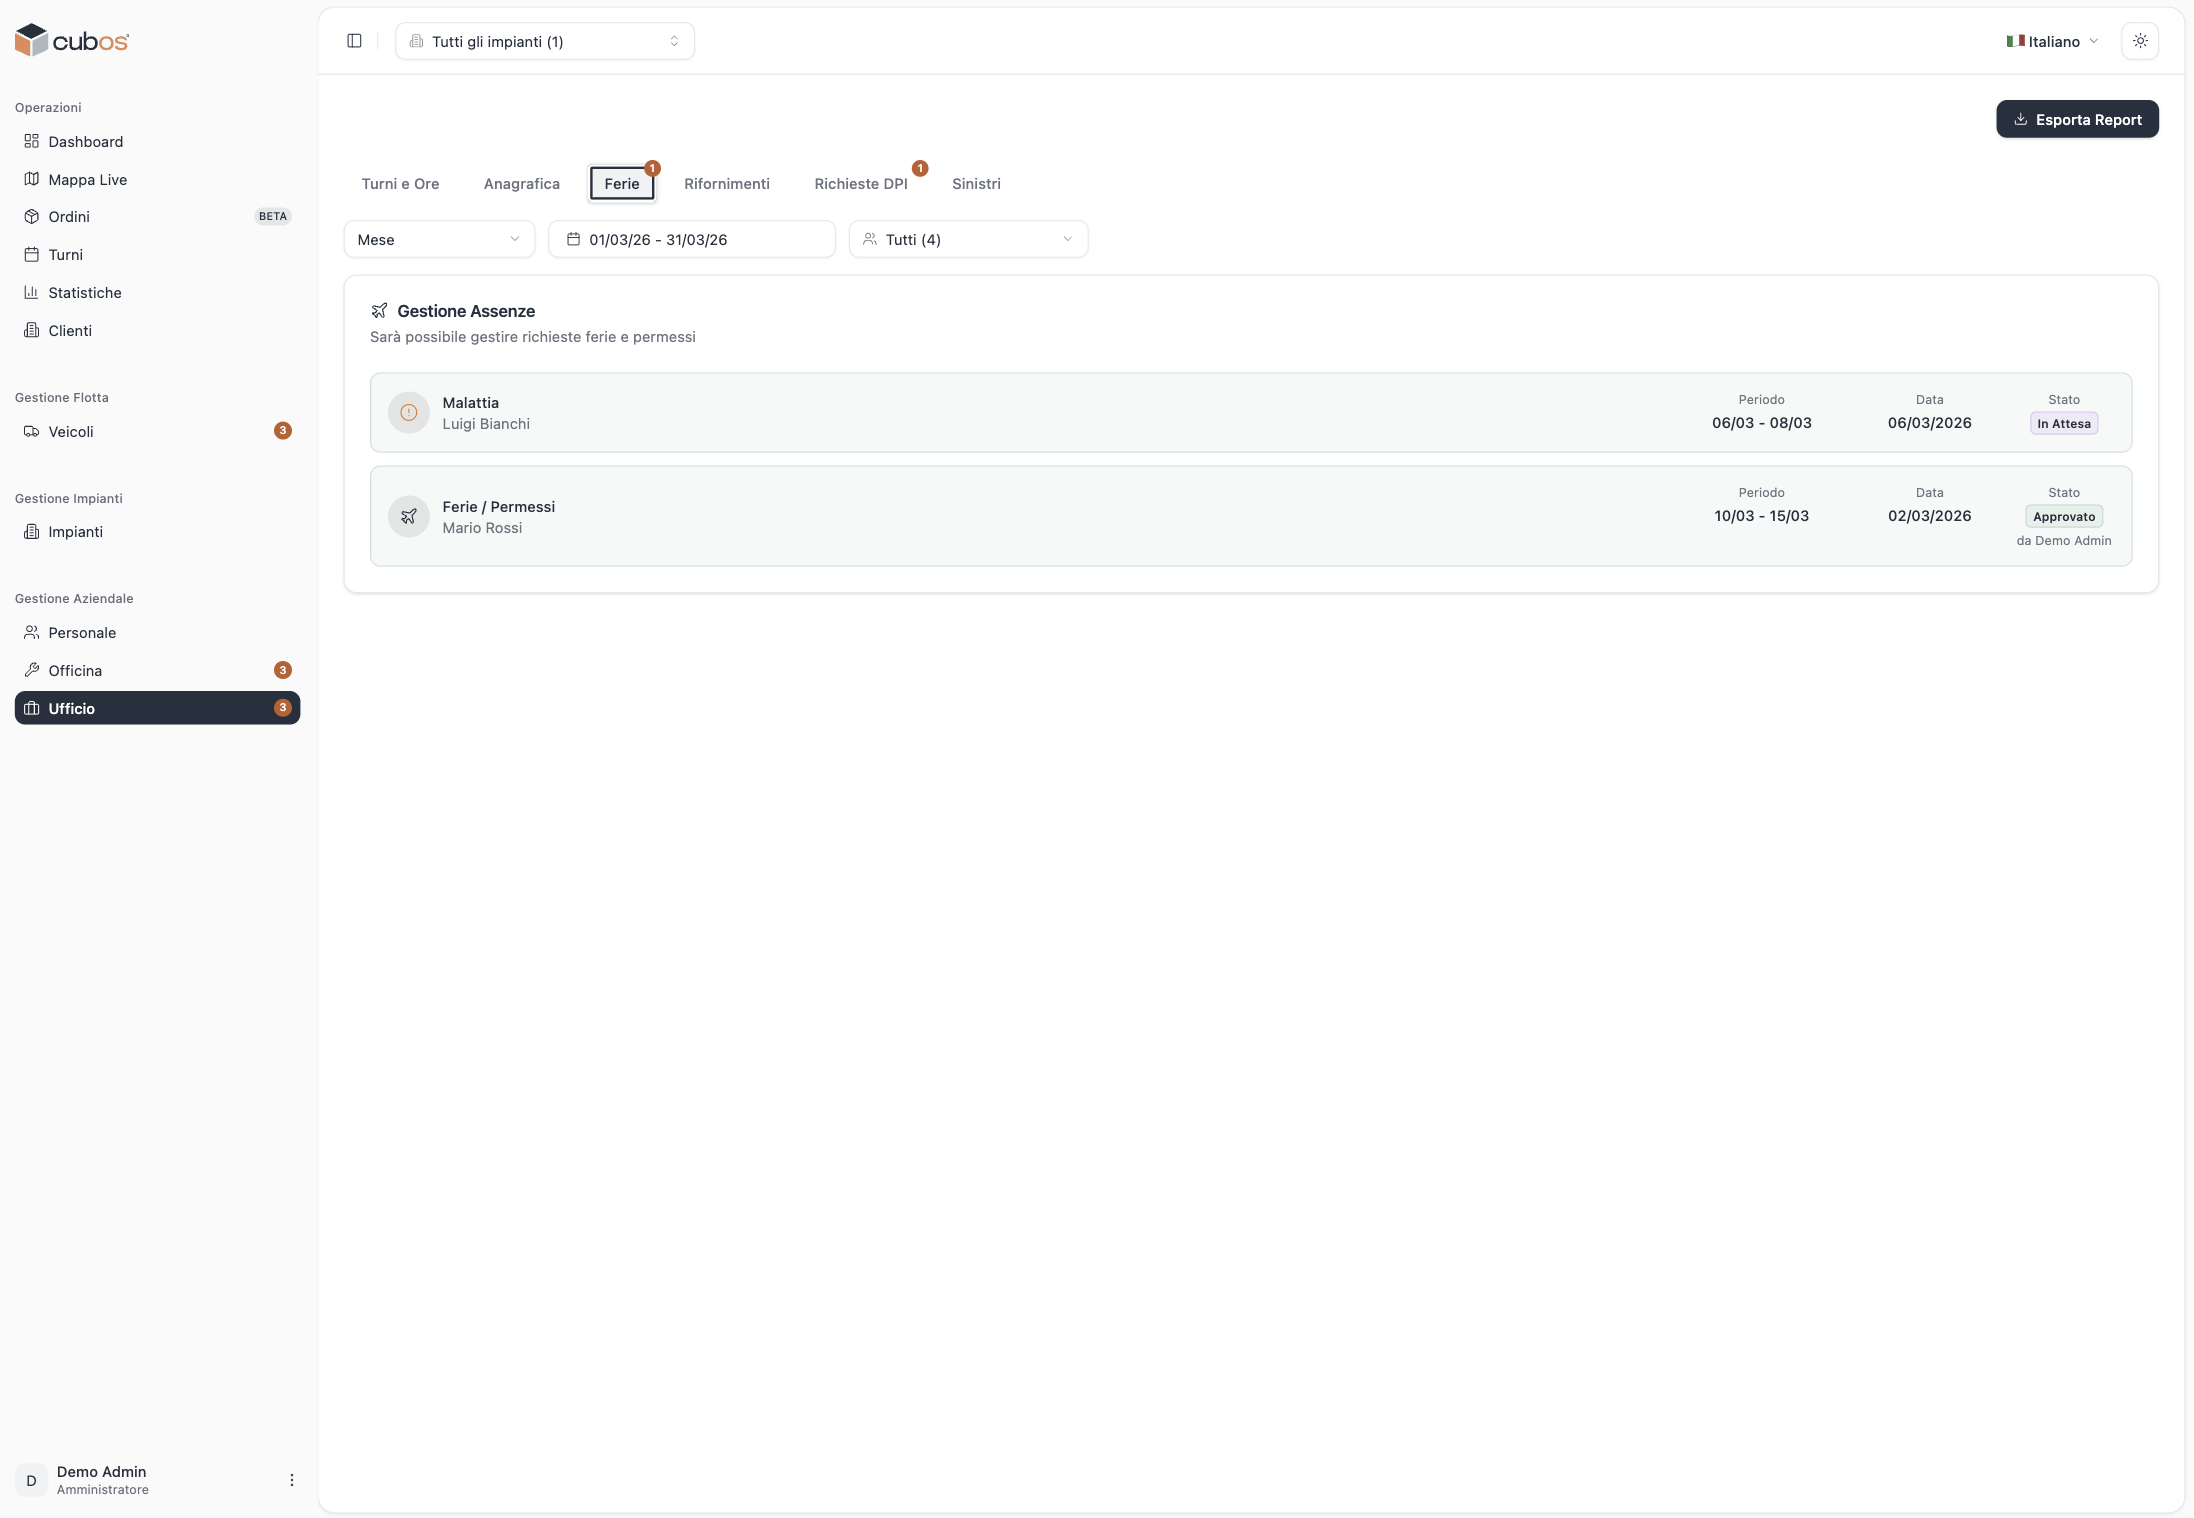The height and width of the screenshot is (1518, 2194).
Task: Click the Ferie / Permessi plane icon
Action: pos(408,517)
